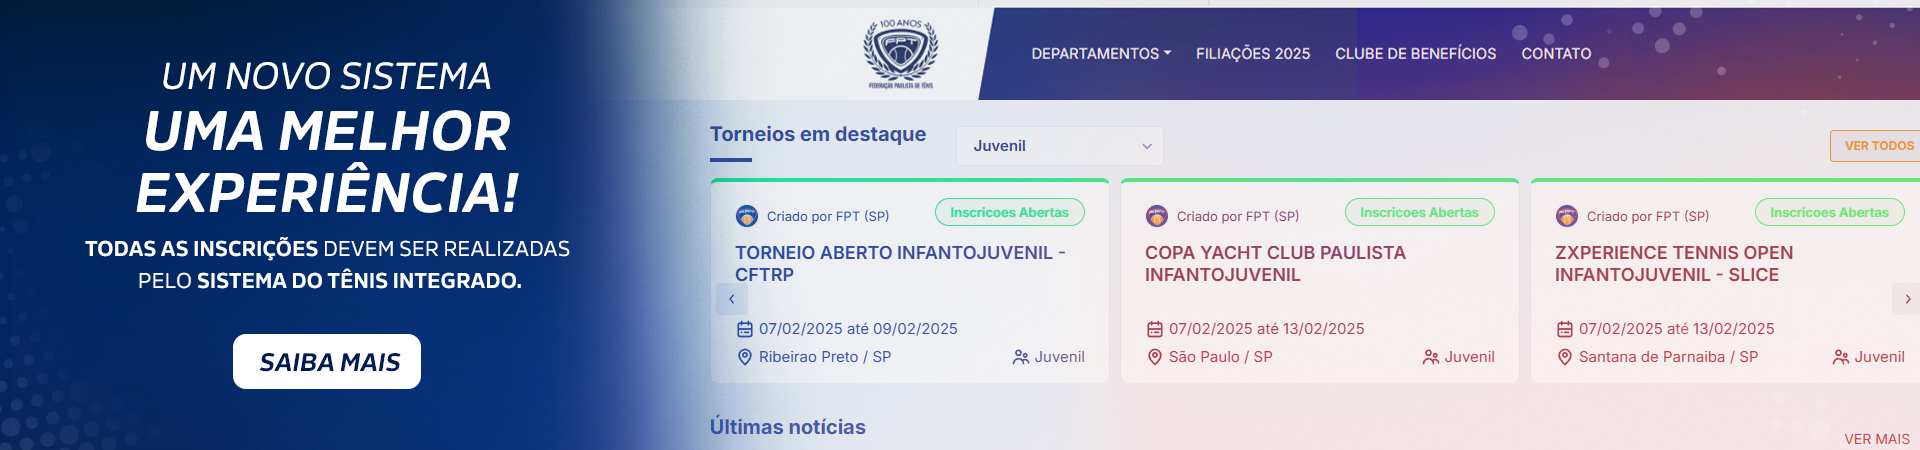Open the Copa Yacht Club Paulista Infantojuvenil tournament
This screenshot has width=1920, height=450.
[1275, 264]
